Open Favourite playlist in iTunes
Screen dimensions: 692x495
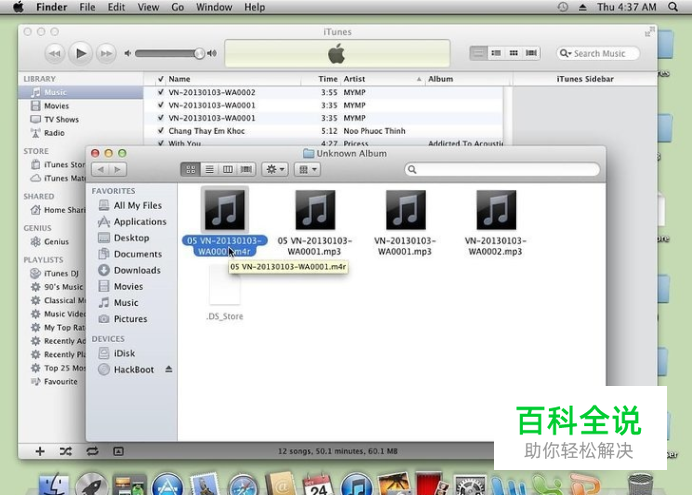click(x=60, y=382)
